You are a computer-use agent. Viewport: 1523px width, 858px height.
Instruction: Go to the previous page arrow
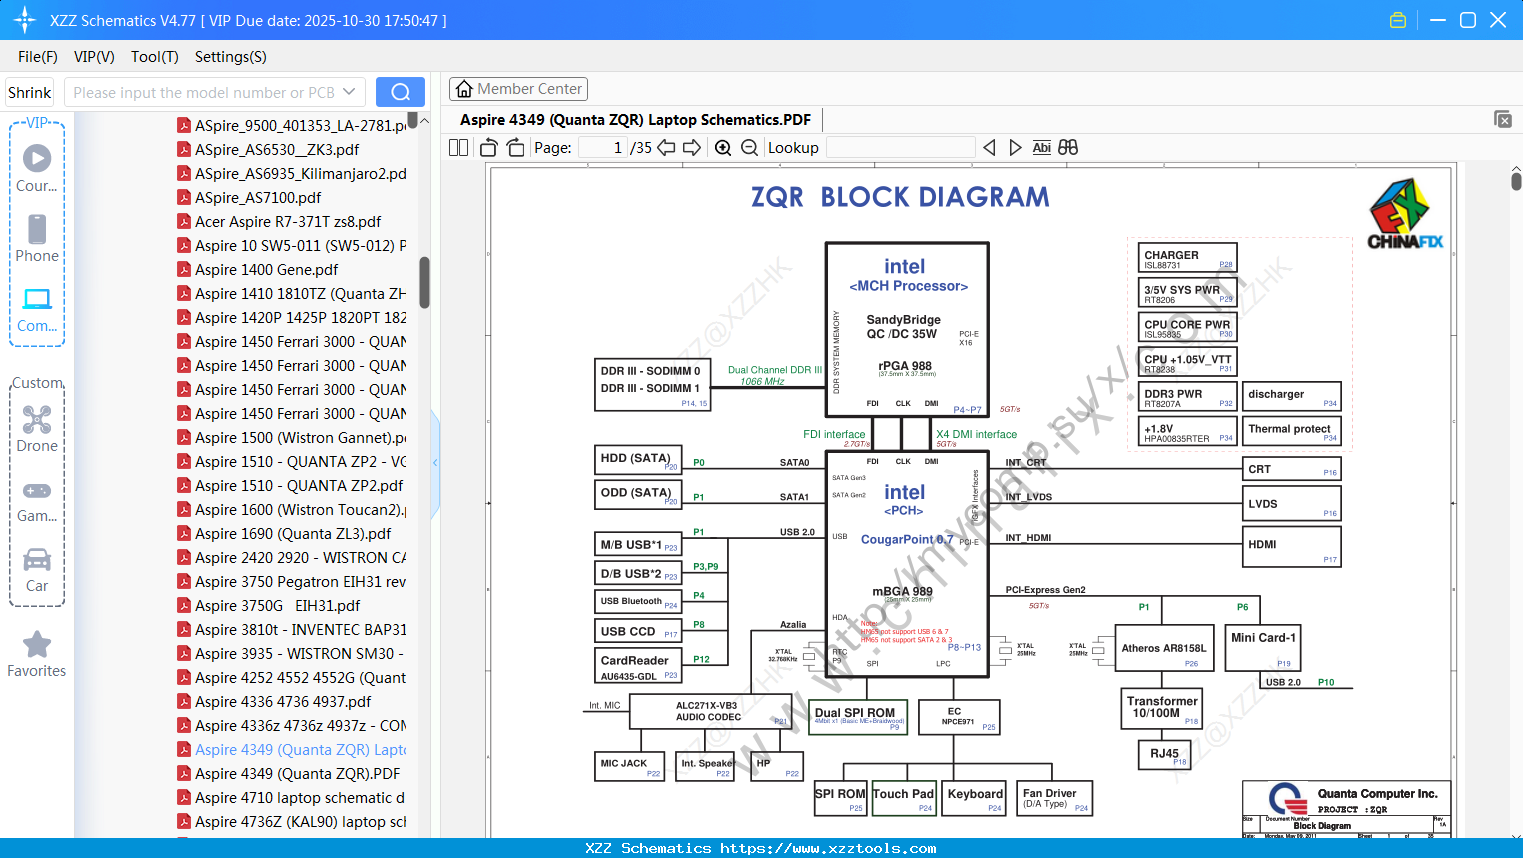click(x=668, y=147)
